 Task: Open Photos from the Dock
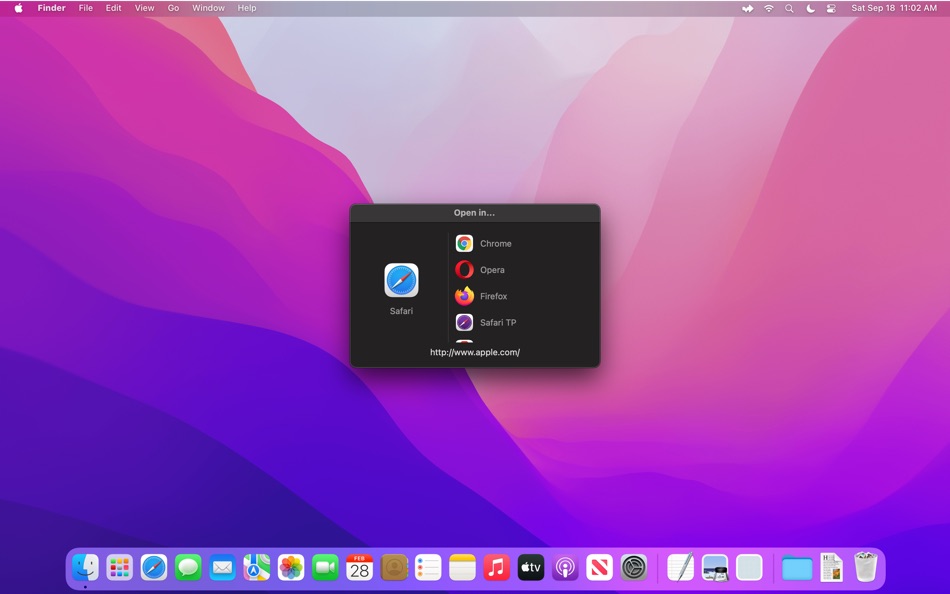point(291,568)
